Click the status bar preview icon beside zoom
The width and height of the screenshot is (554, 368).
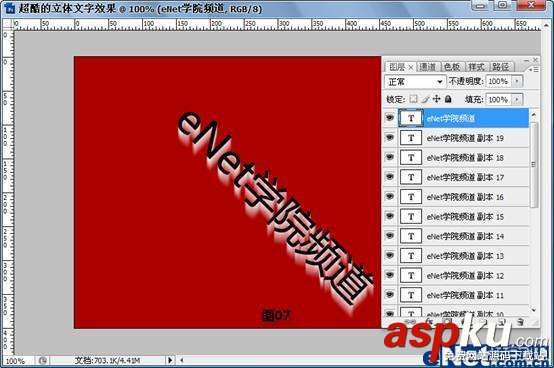coord(43,360)
